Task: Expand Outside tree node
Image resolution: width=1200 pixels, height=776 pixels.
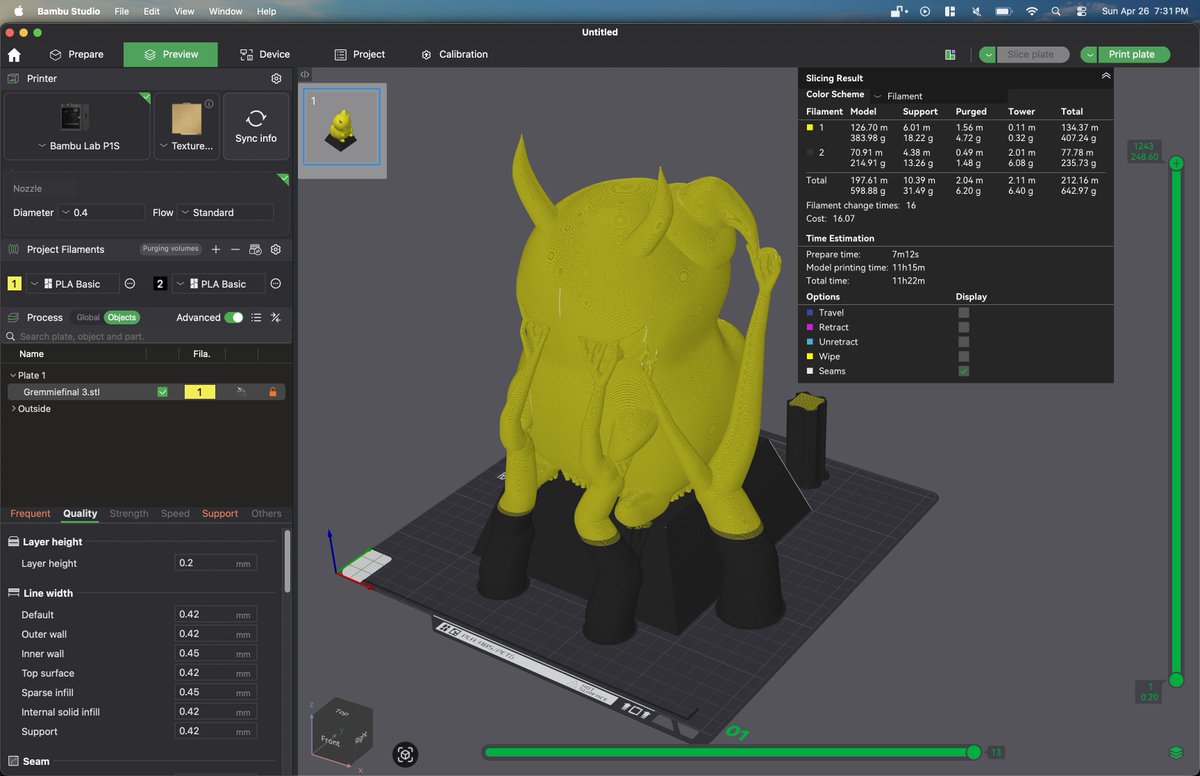Action: (x=13, y=409)
